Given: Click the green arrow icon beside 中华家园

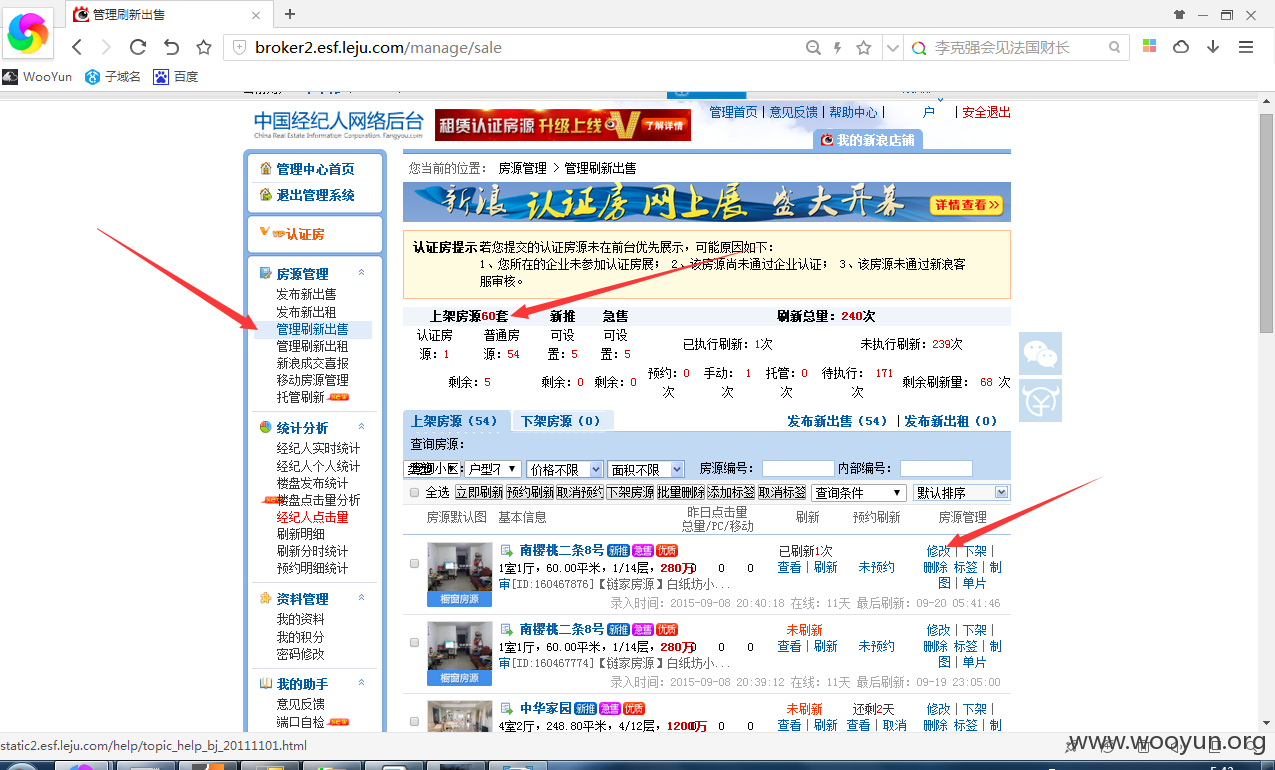Looking at the screenshot, I should [506, 709].
